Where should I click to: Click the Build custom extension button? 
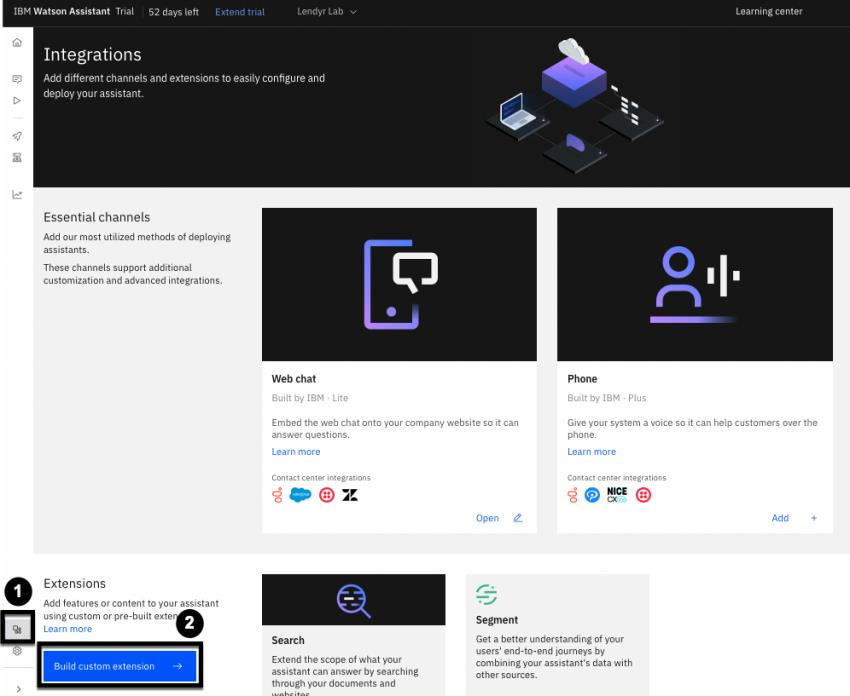click(x=120, y=666)
